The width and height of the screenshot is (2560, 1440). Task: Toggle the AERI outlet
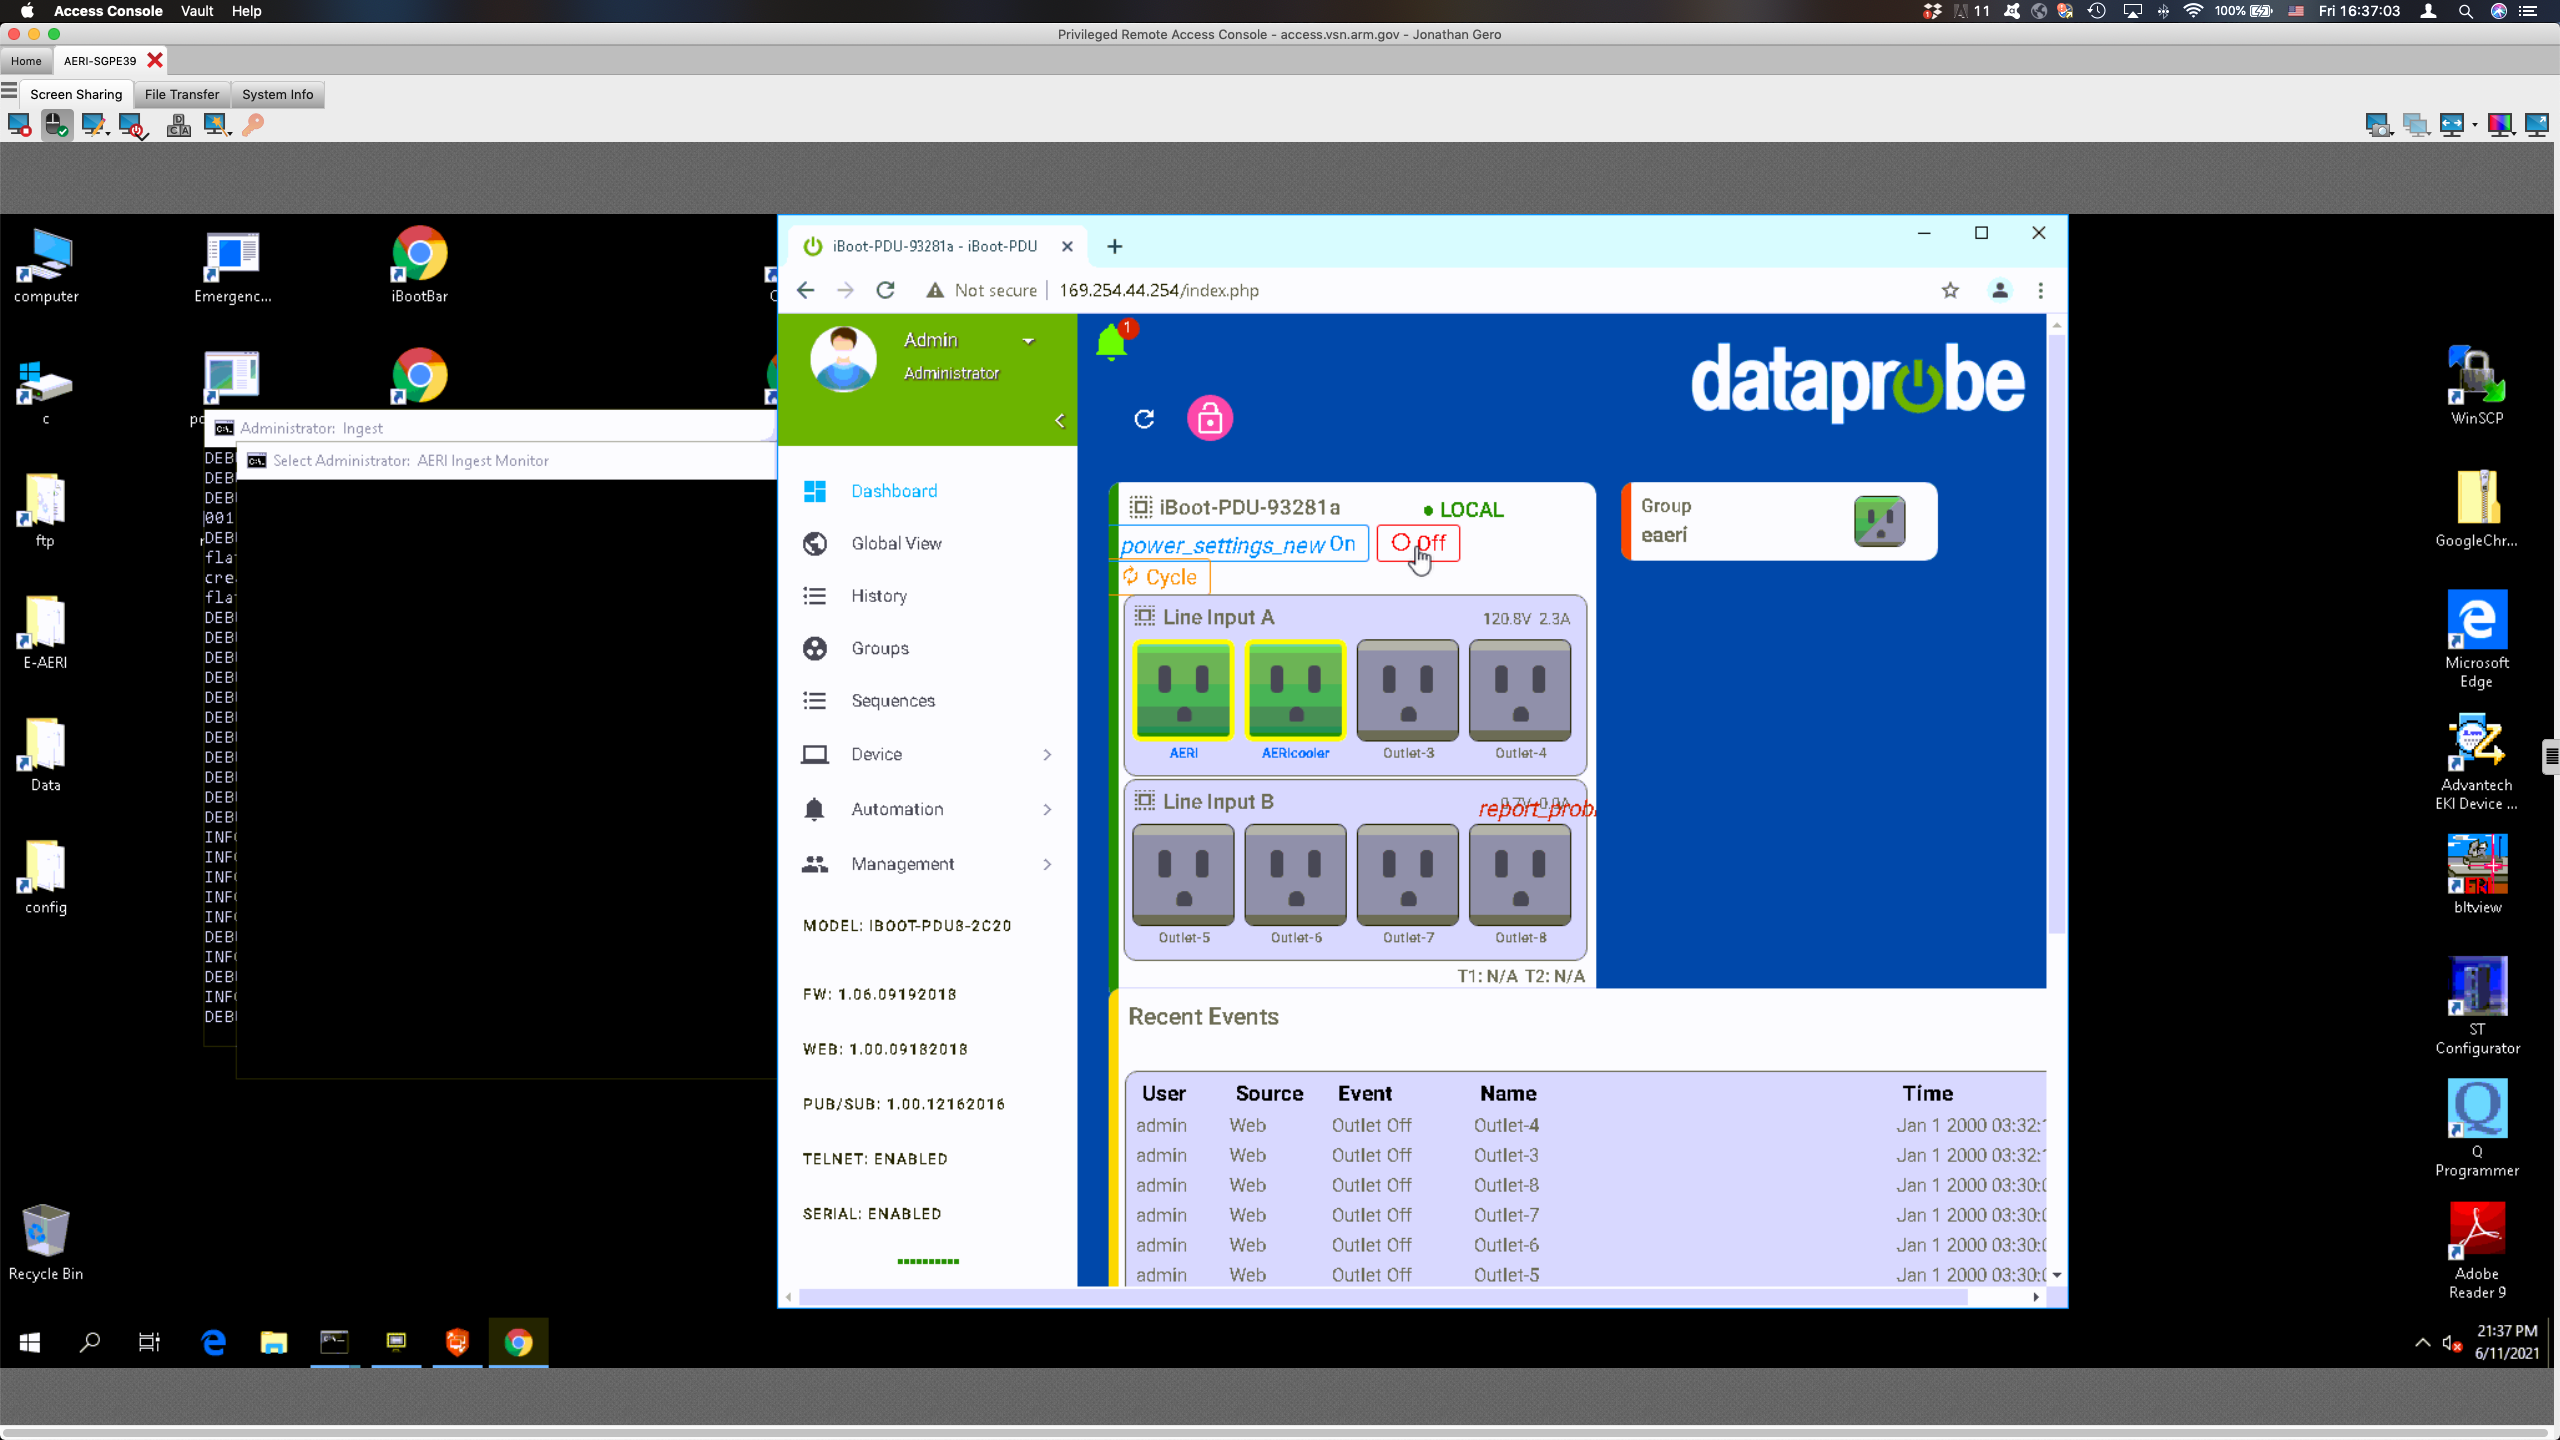(1183, 690)
